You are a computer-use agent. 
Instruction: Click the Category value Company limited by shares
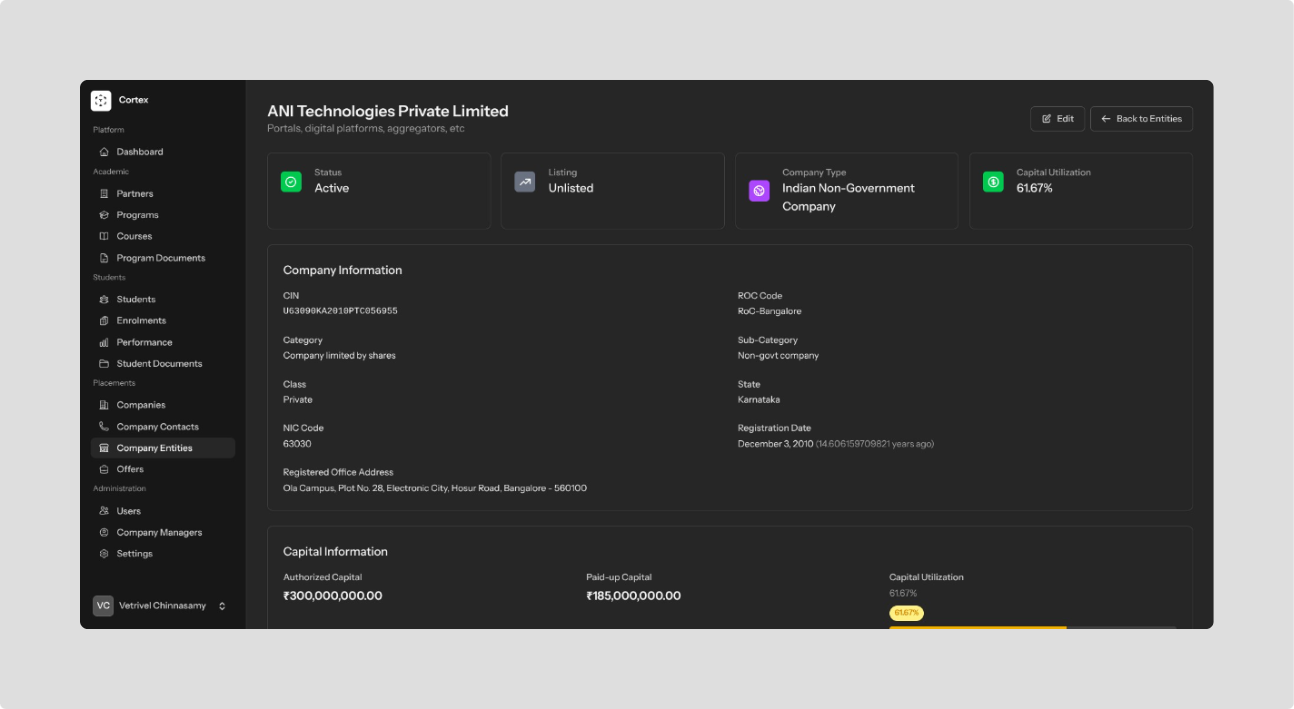pyautogui.click(x=340, y=356)
